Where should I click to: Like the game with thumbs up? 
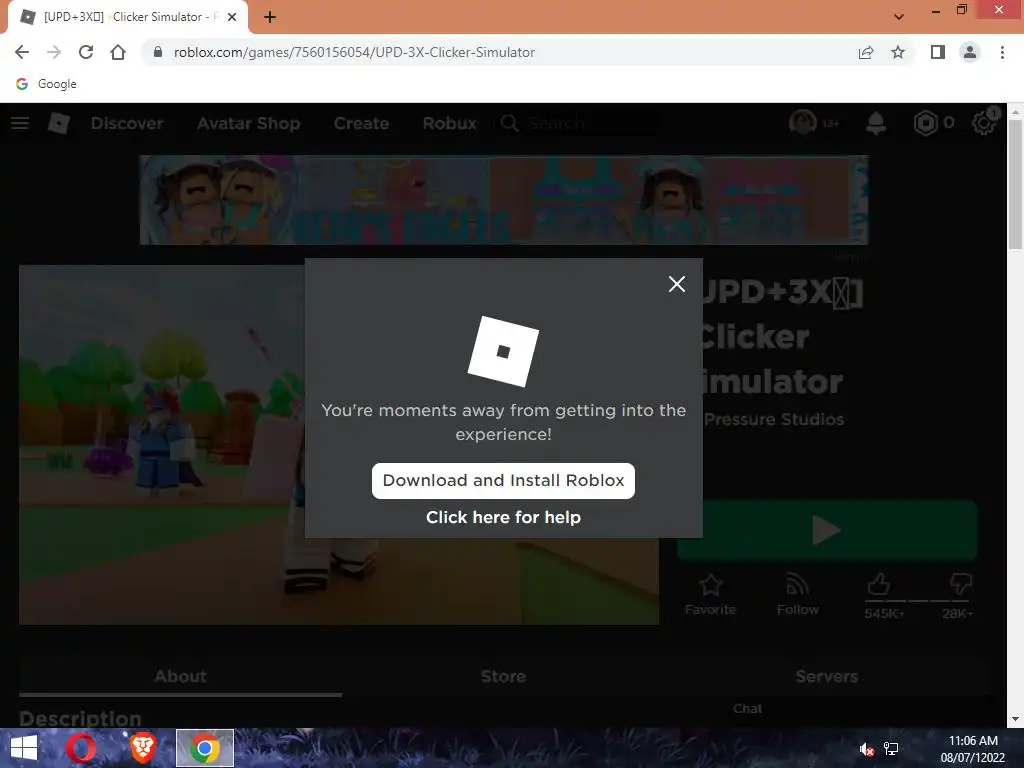pos(879,584)
